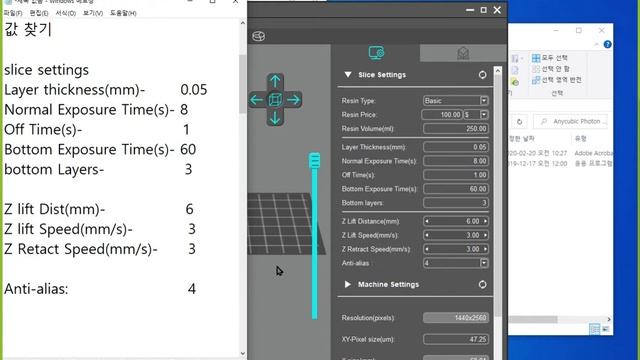Switch Explorer to large icons view
The image size is (640, 360).
coord(605,329)
